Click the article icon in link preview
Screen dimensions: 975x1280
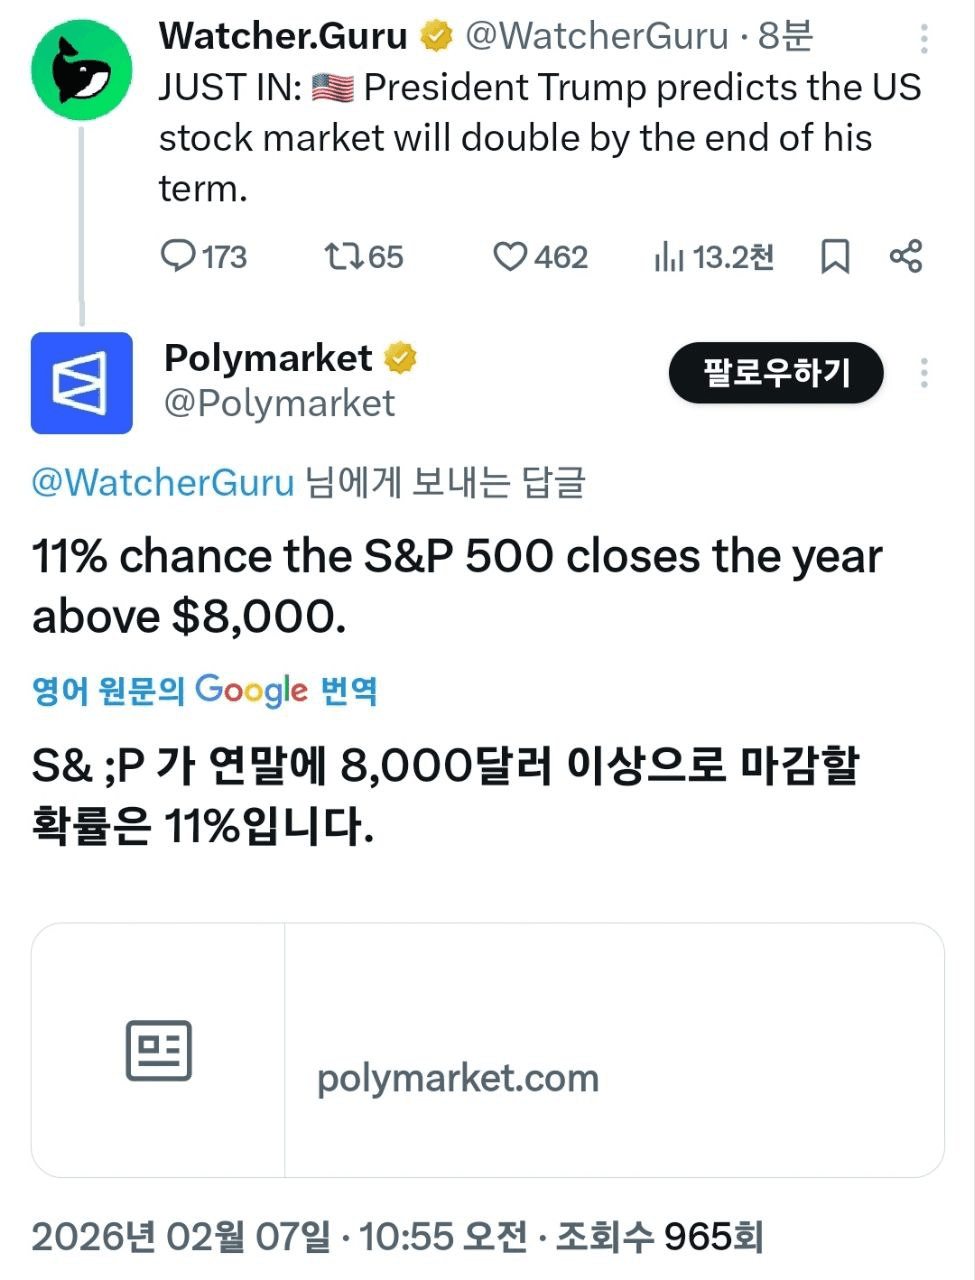pos(158,1050)
